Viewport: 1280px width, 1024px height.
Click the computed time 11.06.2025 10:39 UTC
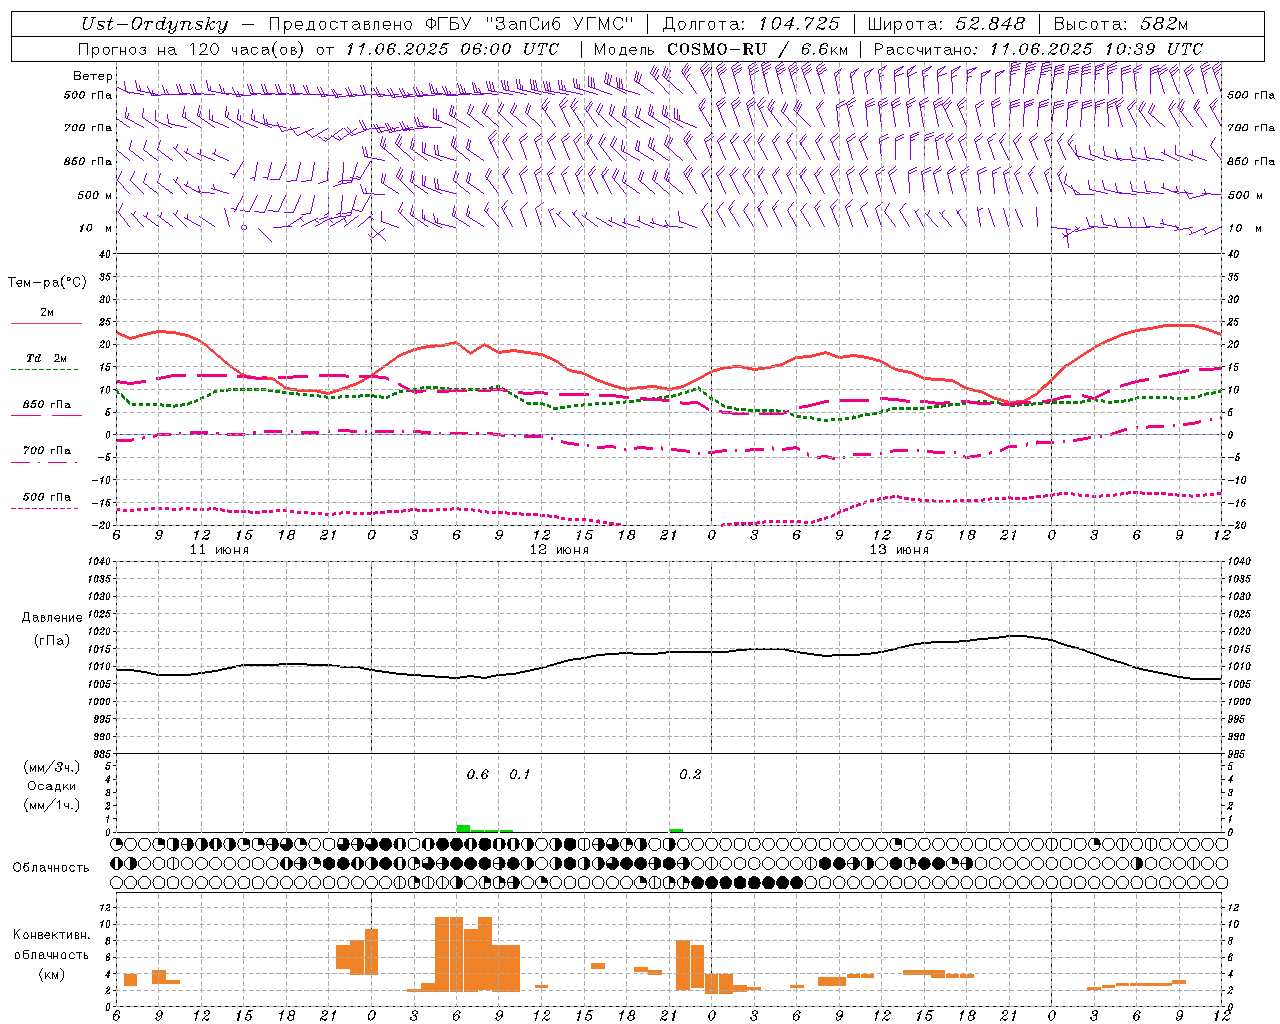pyautogui.click(x=1096, y=49)
